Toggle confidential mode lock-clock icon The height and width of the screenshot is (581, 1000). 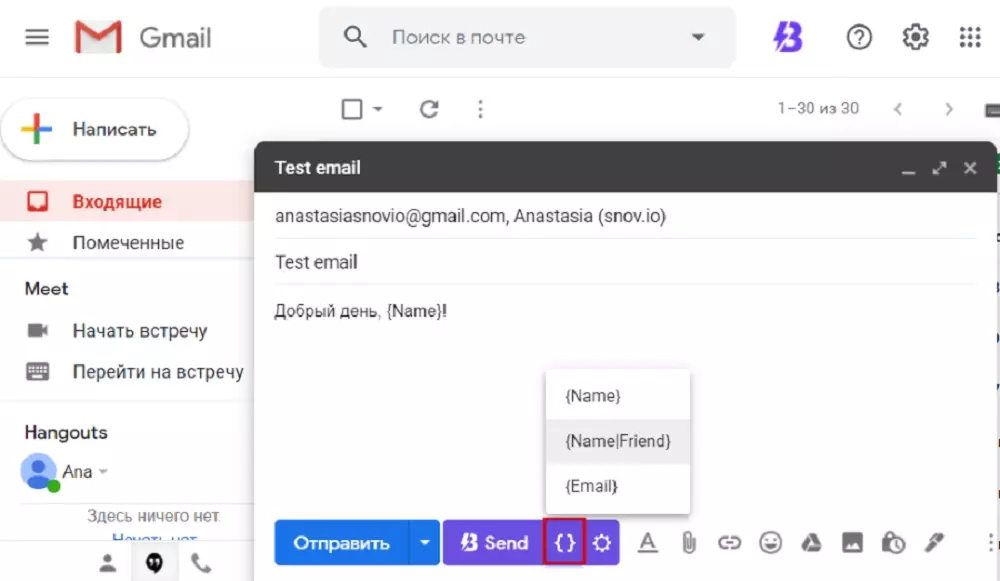[x=893, y=543]
